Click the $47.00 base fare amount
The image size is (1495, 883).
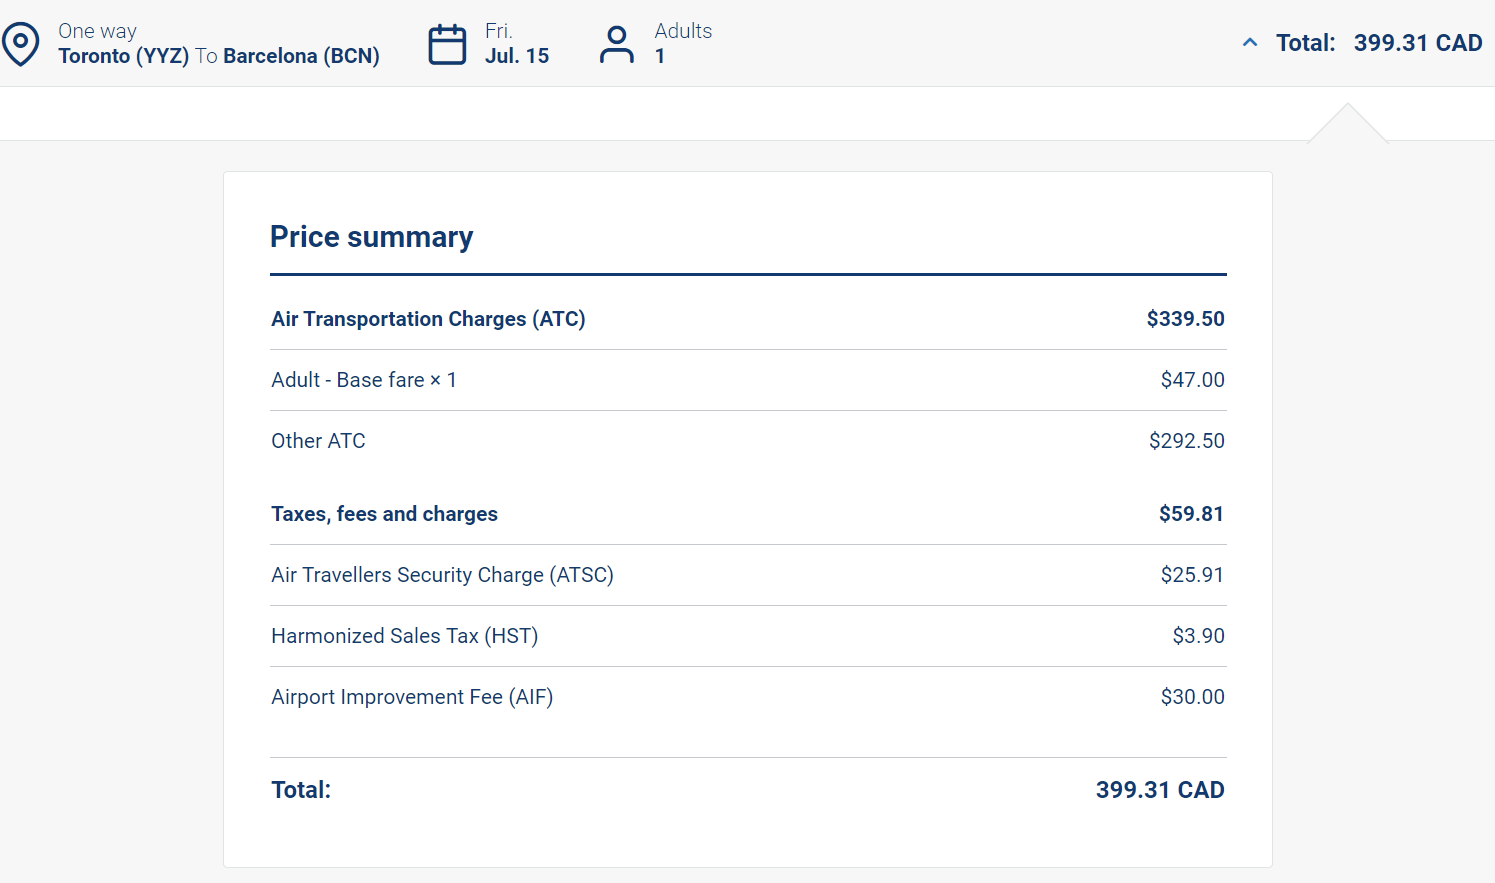tap(1192, 380)
